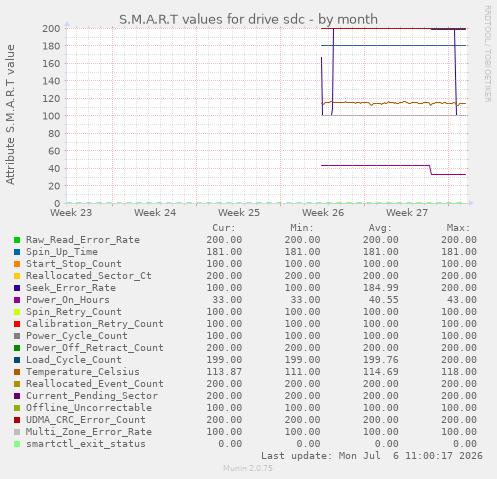Click the graph title for drive sdc
This screenshot has width=497, height=479.
coord(248,19)
